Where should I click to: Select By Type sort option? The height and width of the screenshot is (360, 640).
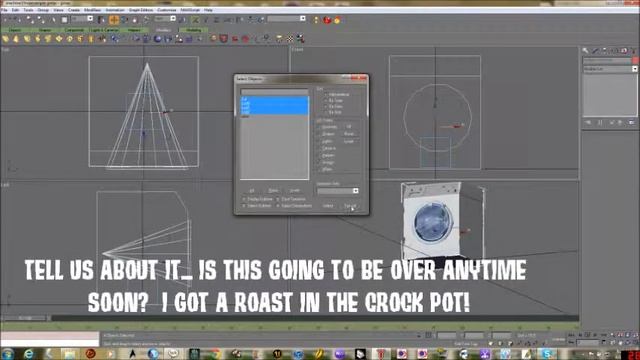[x=333, y=100]
